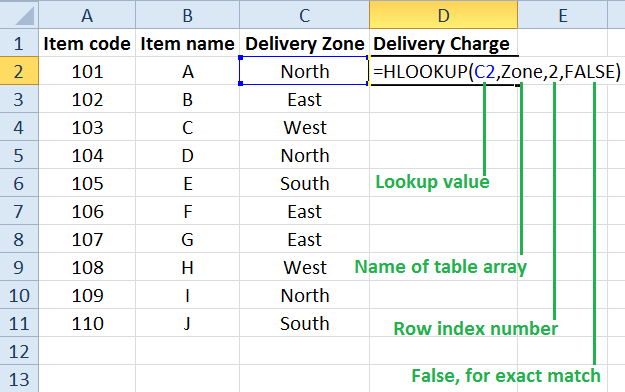Image resolution: width=625 pixels, height=392 pixels.
Task: Select row 1 header
Action: [x=19, y=43]
